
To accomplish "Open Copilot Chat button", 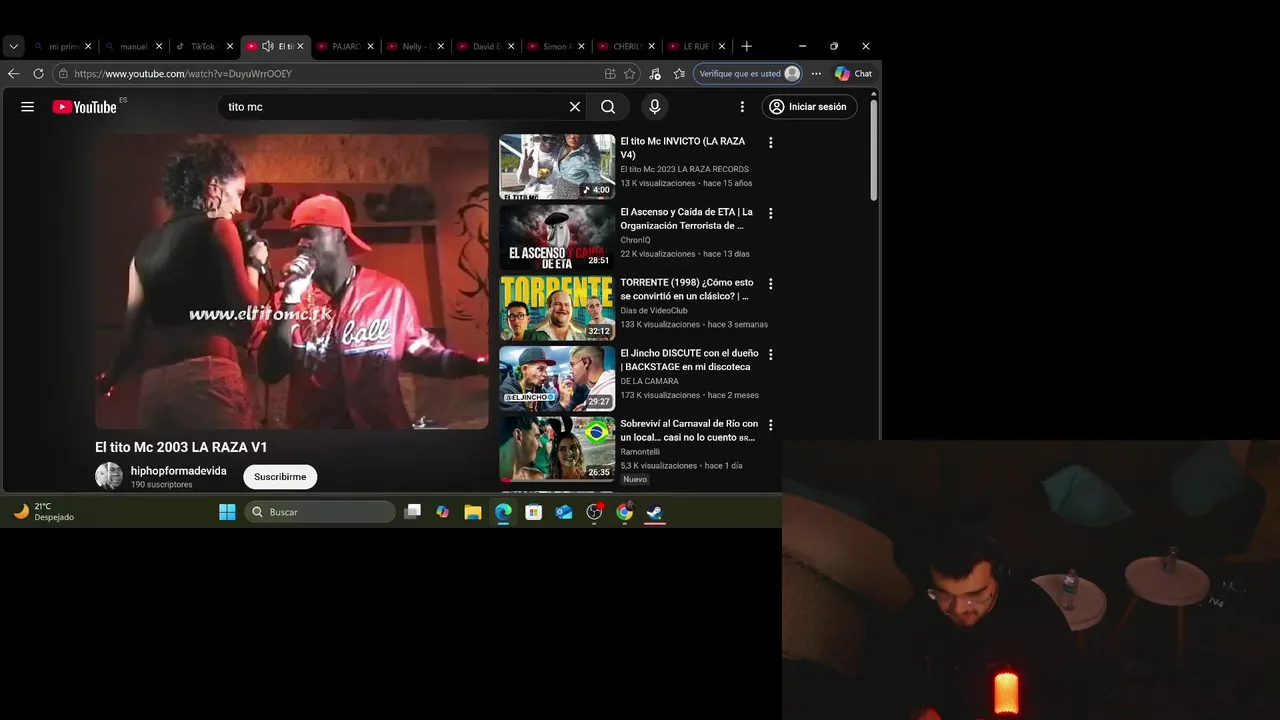I will point(853,74).
